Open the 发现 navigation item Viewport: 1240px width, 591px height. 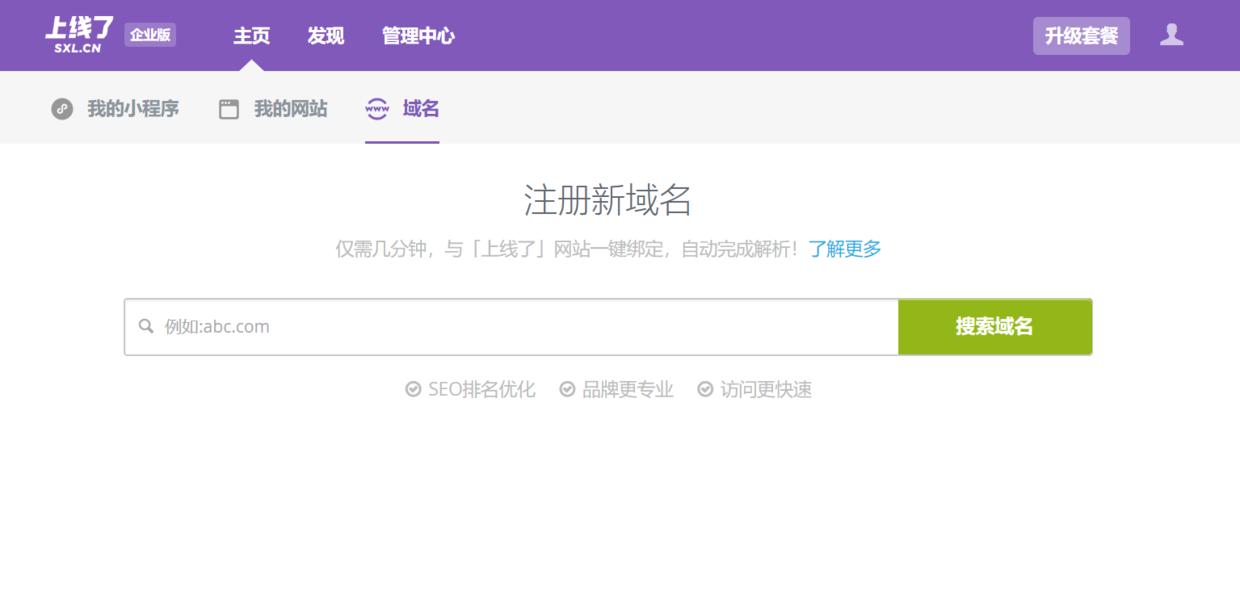coord(325,35)
